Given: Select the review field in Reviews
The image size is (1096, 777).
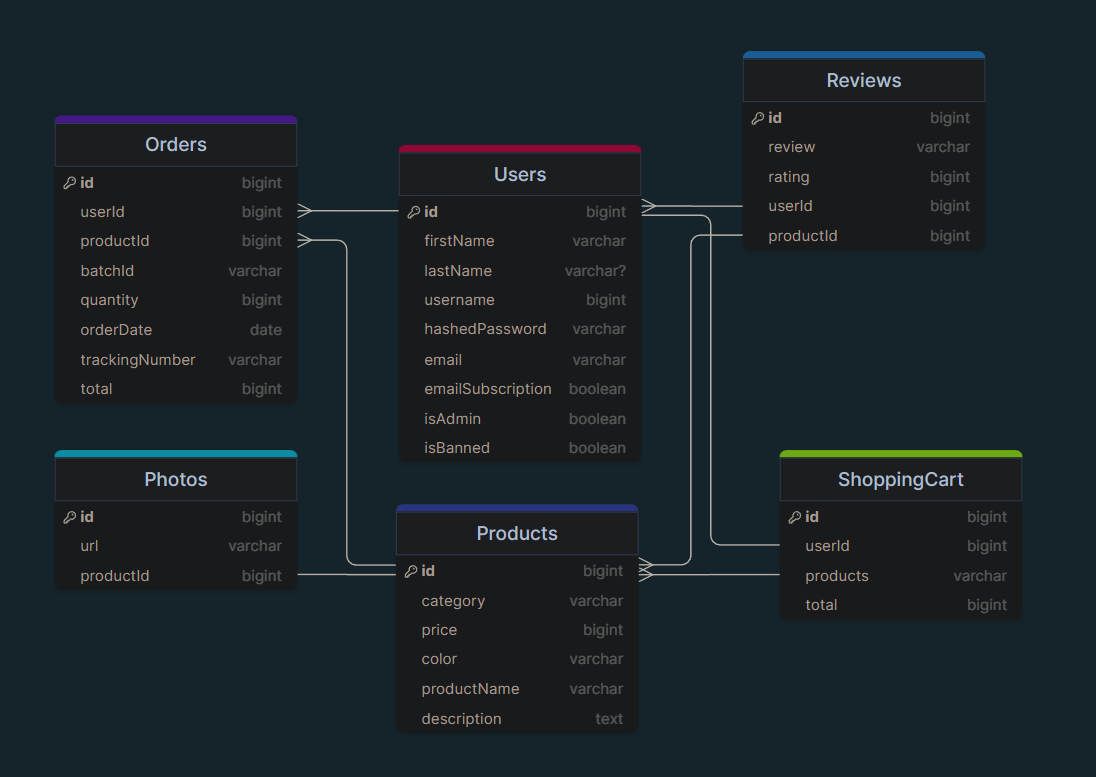Looking at the screenshot, I should tap(864, 147).
